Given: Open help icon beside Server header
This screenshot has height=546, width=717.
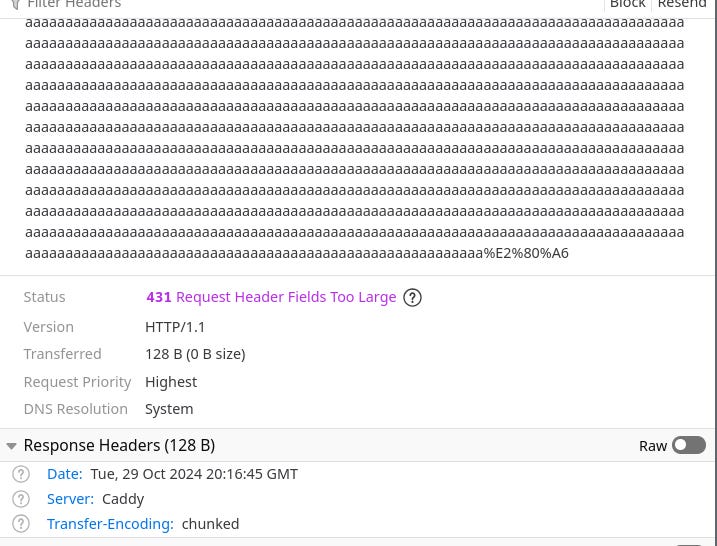Looking at the screenshot, I should (21, 499).
